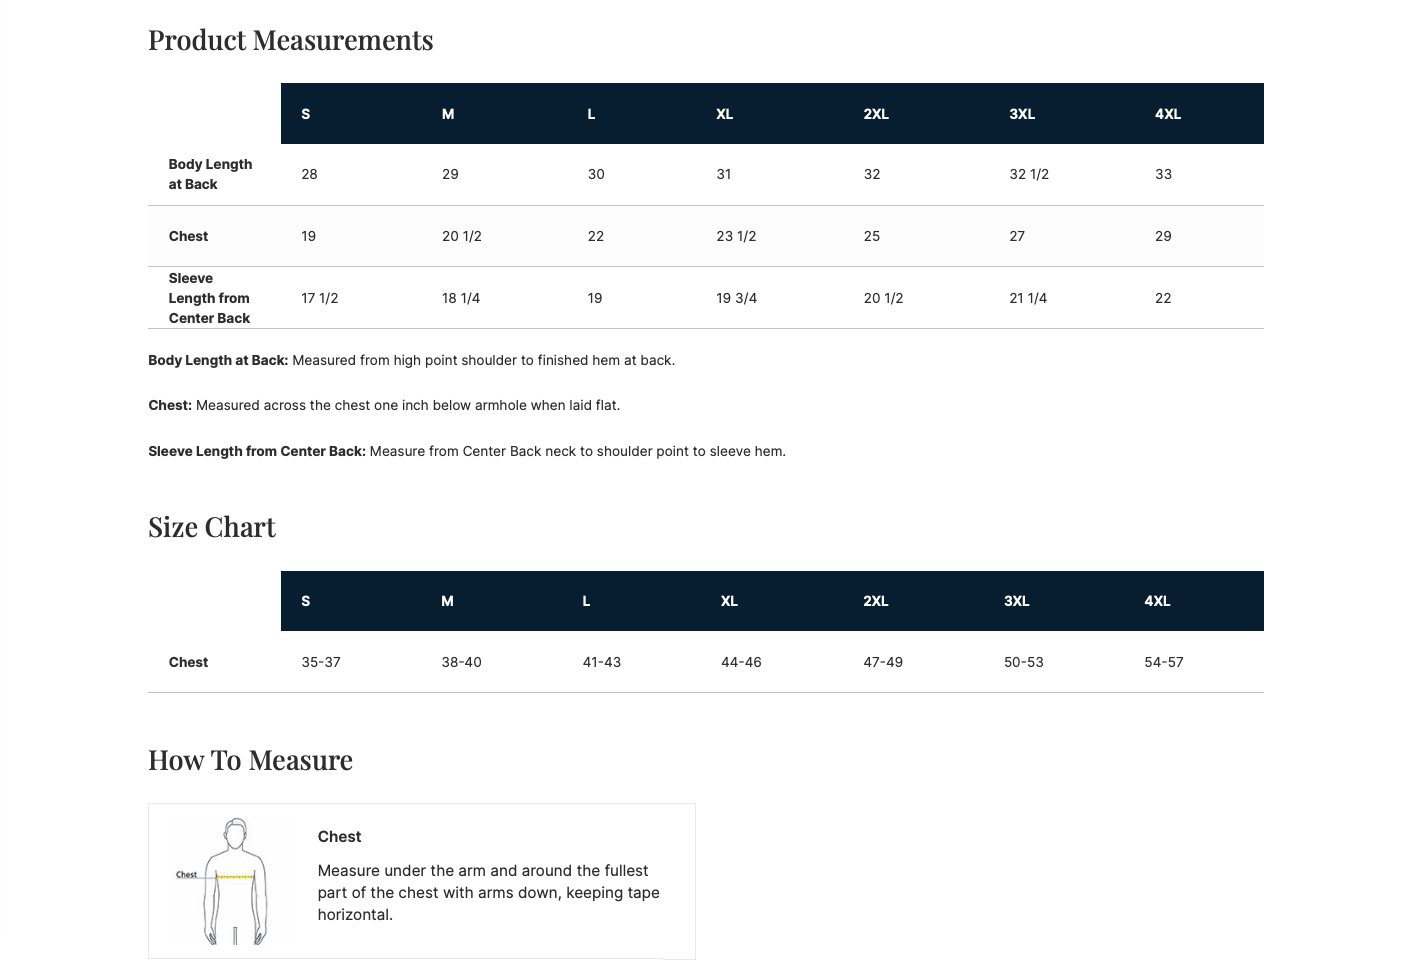The height and width of the screenshot is (971, 1418).
Task: Click the 54-57 chest size cell
Action: point(1164,662)
